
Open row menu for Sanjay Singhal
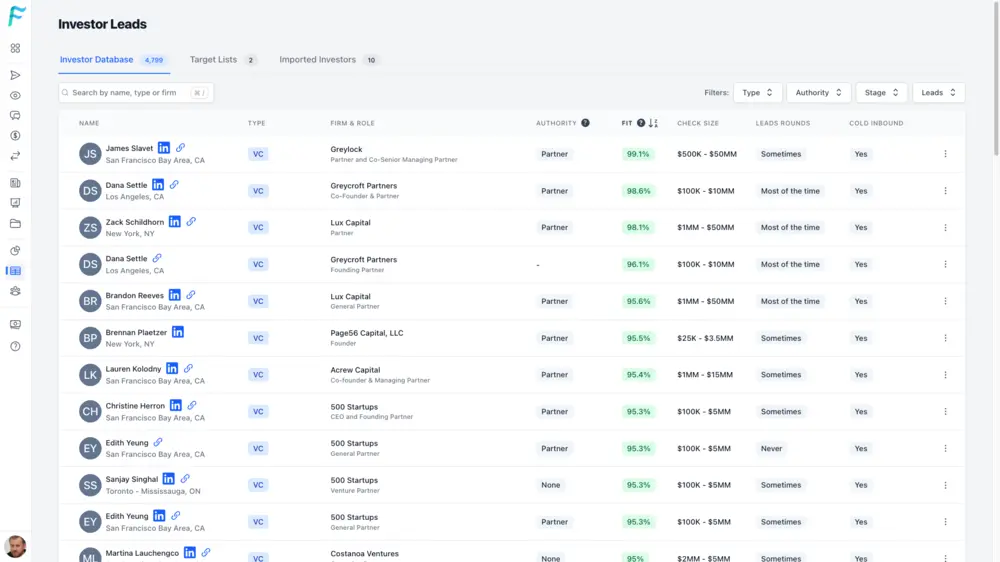[945, 485]
